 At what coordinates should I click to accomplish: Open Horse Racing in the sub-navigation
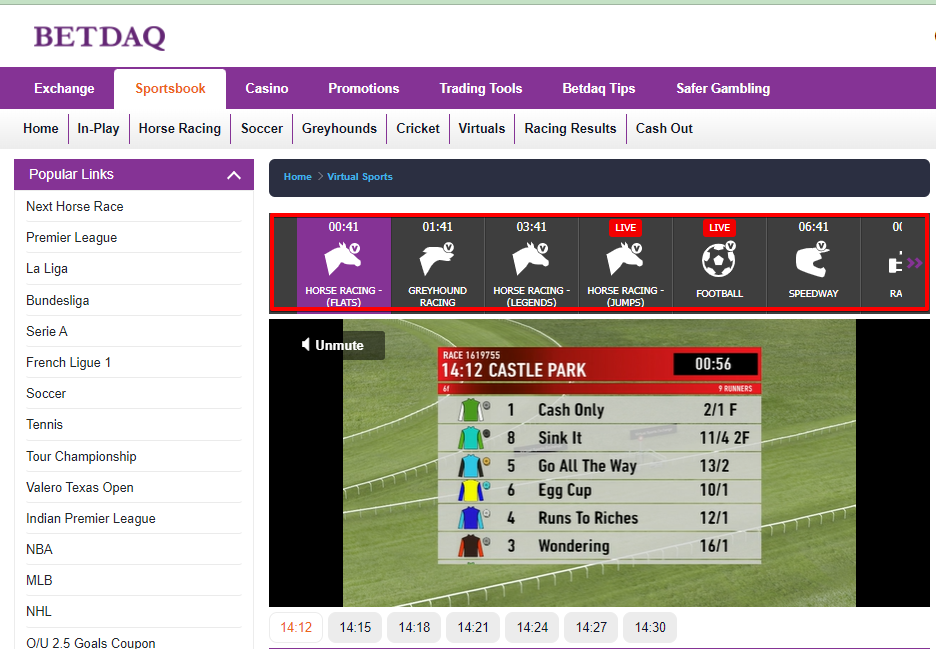pyautogui.click(x=180, y=128)
